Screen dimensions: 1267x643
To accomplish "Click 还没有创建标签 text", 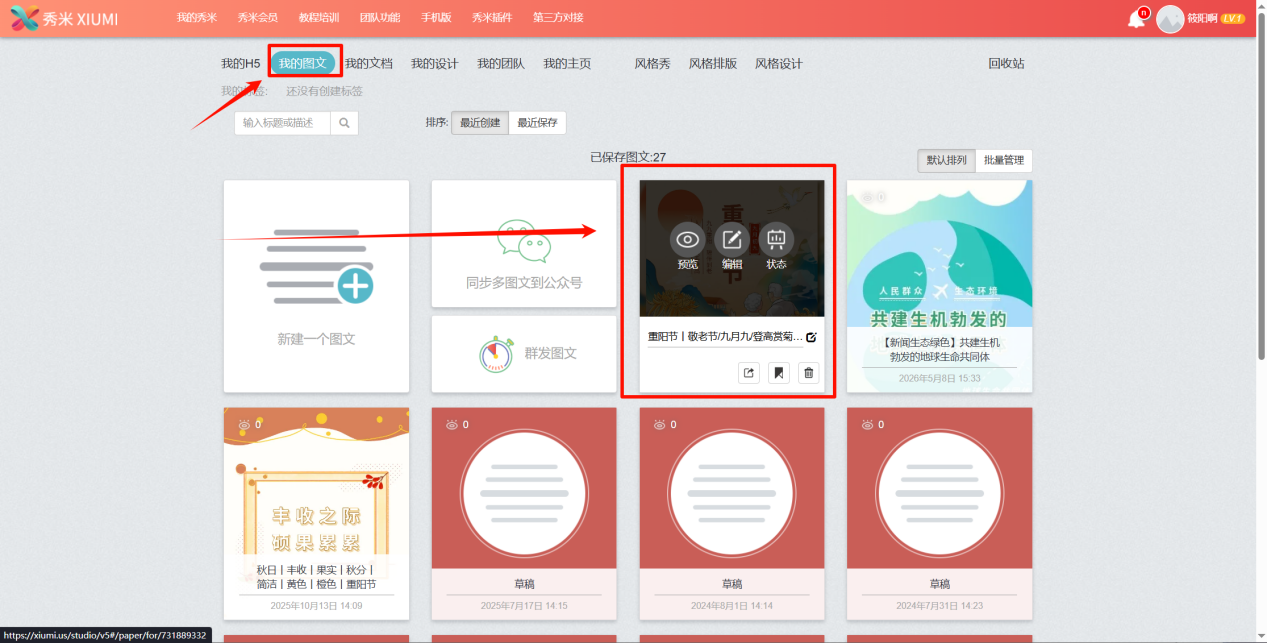I will [x=324, y=91].
